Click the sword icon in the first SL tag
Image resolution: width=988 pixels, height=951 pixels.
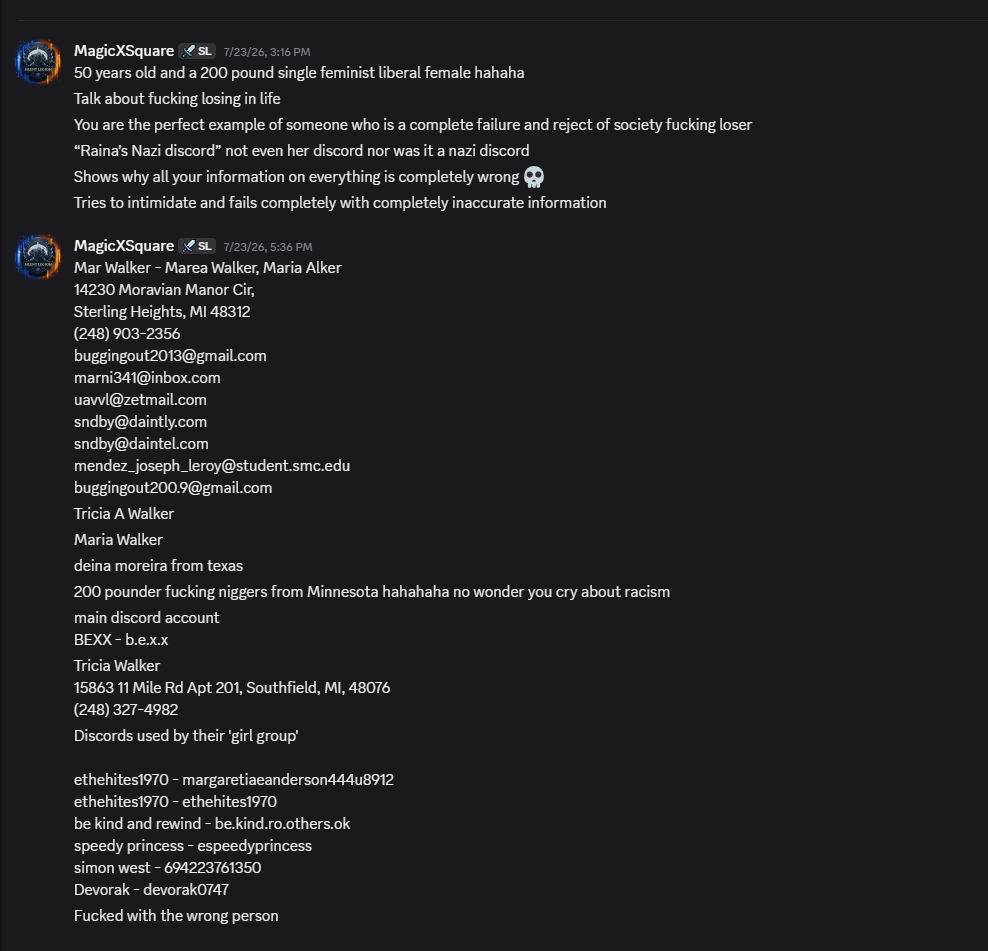tap(188, 51)
